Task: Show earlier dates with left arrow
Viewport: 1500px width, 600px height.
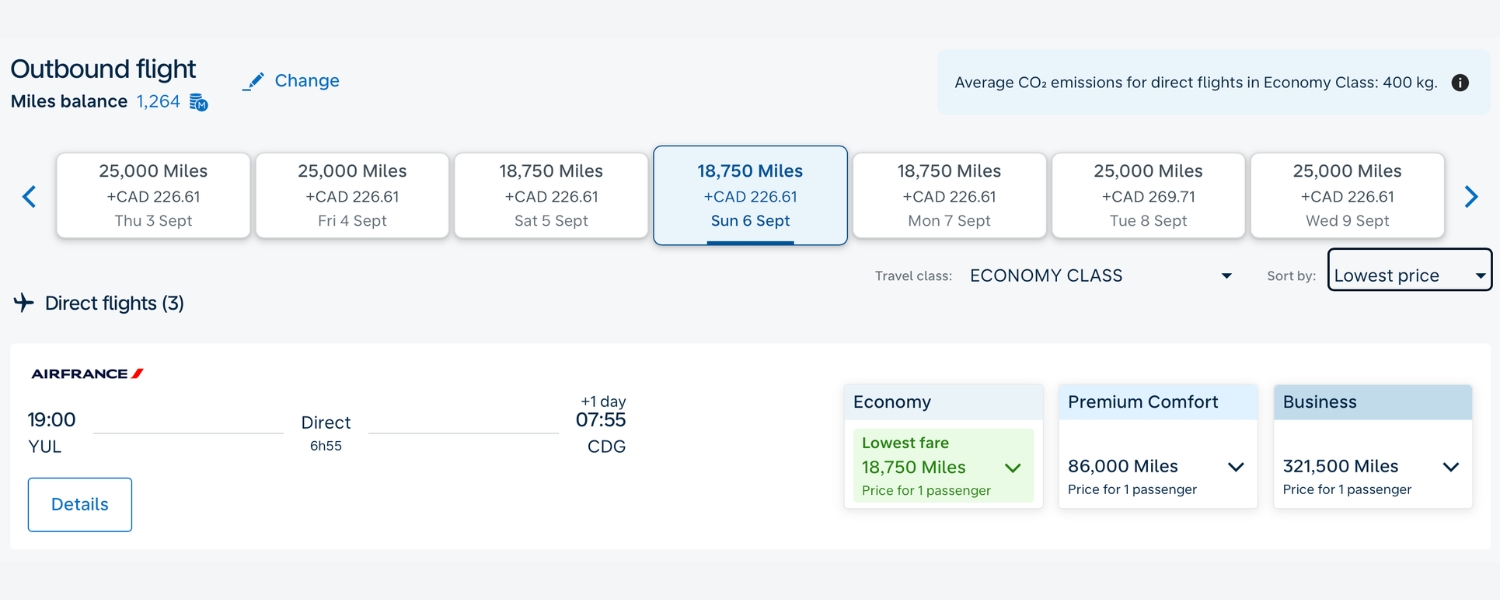Action: [x=29, y=196]
